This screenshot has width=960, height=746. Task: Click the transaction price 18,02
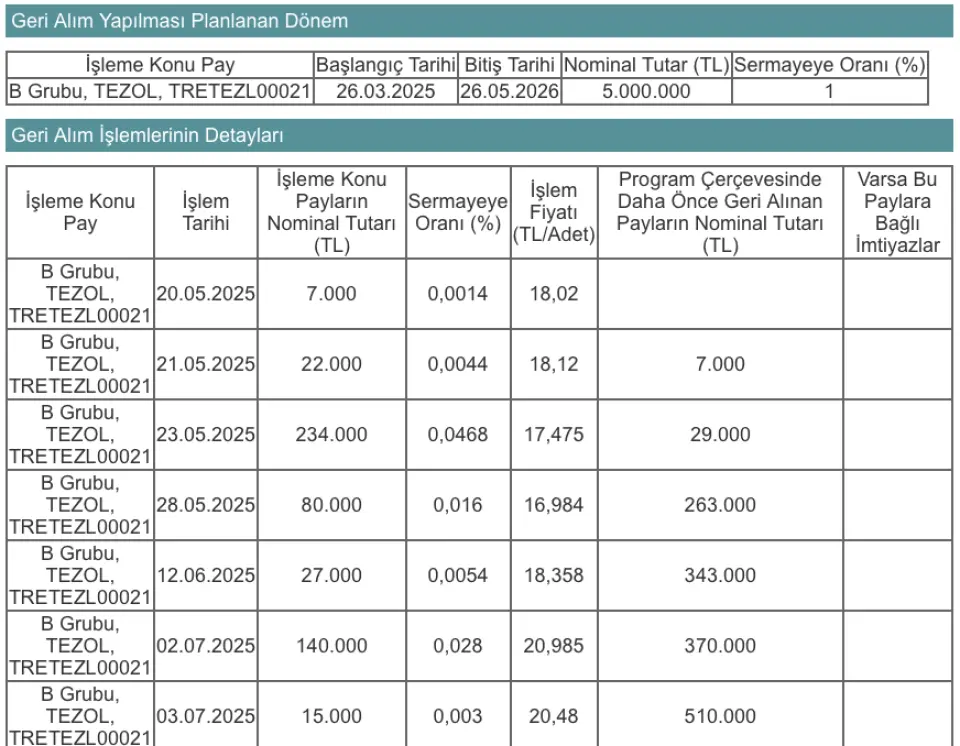(554, 294)
